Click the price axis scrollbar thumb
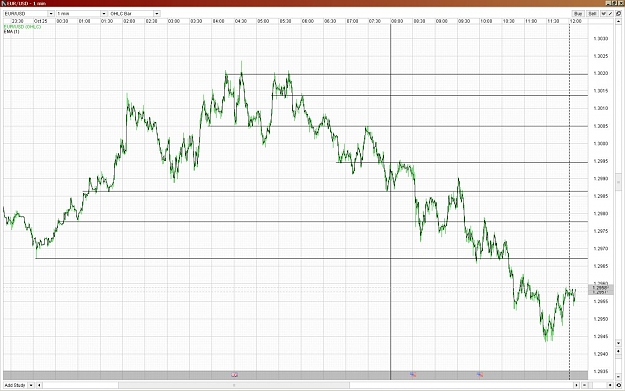The height and width of the screenshot is (391, 625). click(x=619, y=182)
